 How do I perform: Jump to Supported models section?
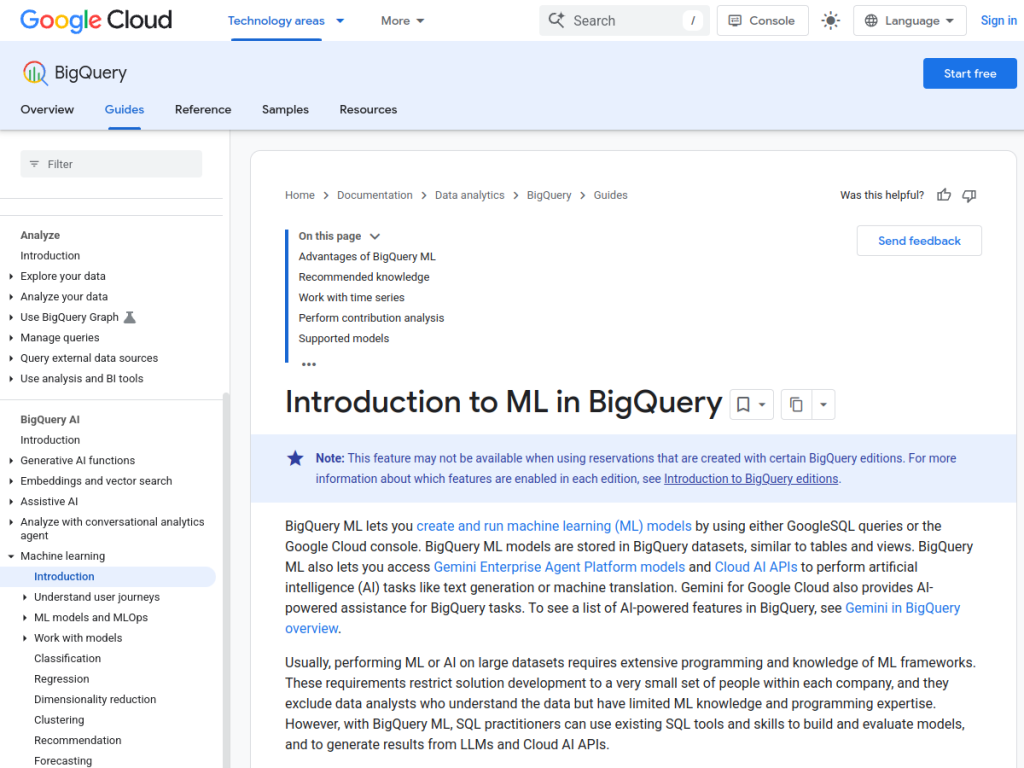click(344, 338)
